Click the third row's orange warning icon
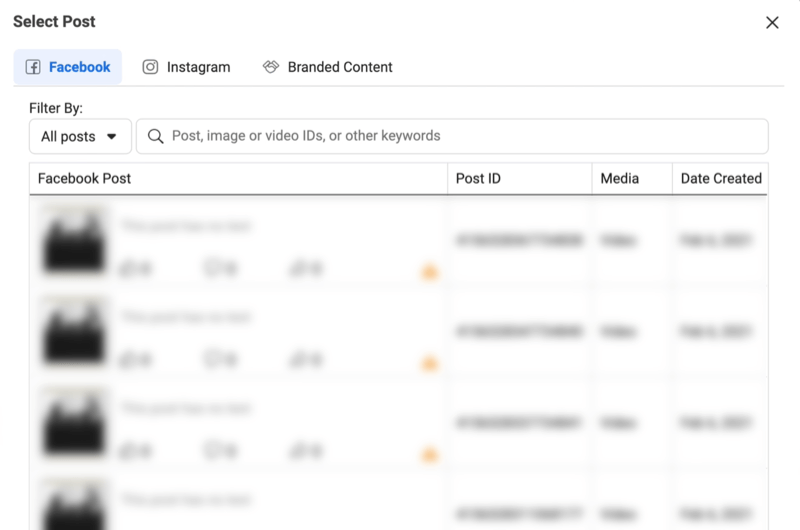This screenshot has width=800, height=530. point(430,455)
